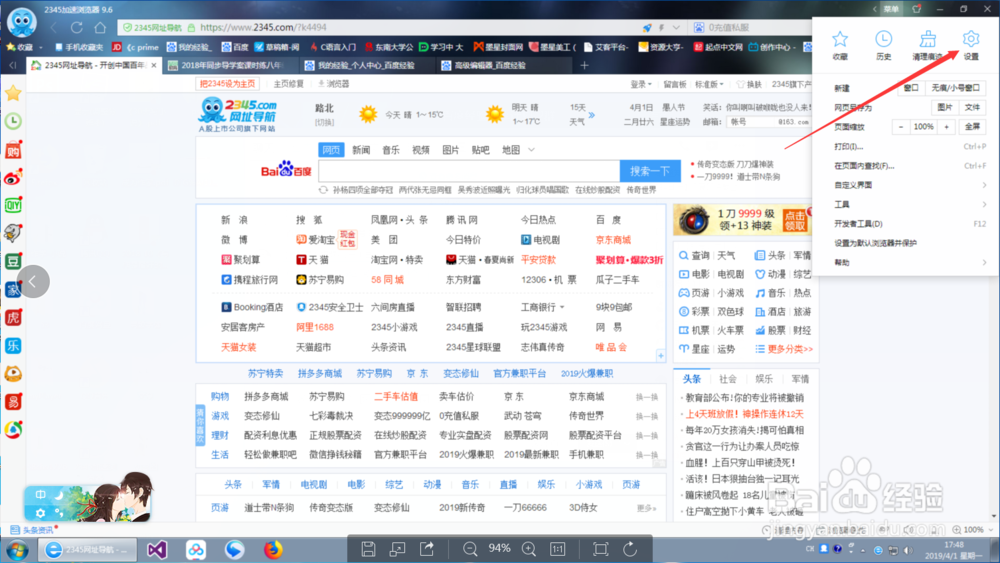The width and height of the screenshot is (1000, 563).
Task: Open 工商银行 dropdown arrow
Action: click(x=562, y=307)
